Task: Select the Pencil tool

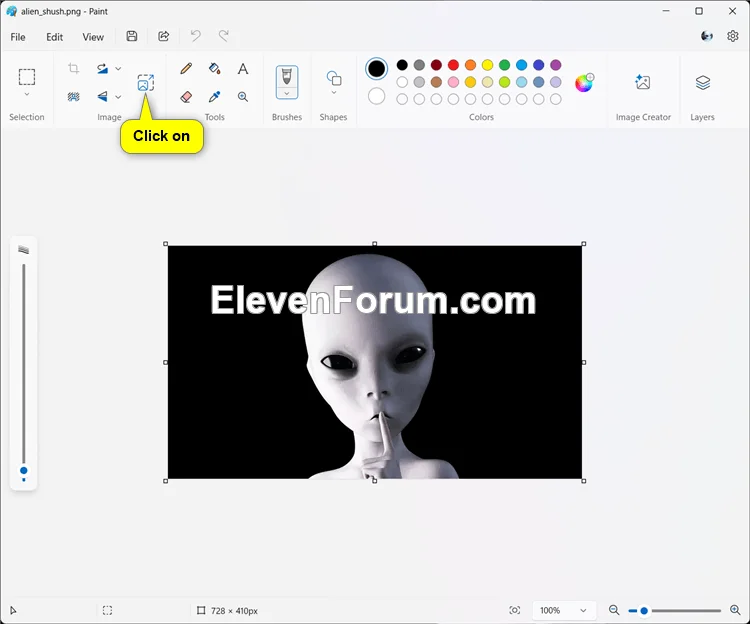Action: [x=186, y=68]
